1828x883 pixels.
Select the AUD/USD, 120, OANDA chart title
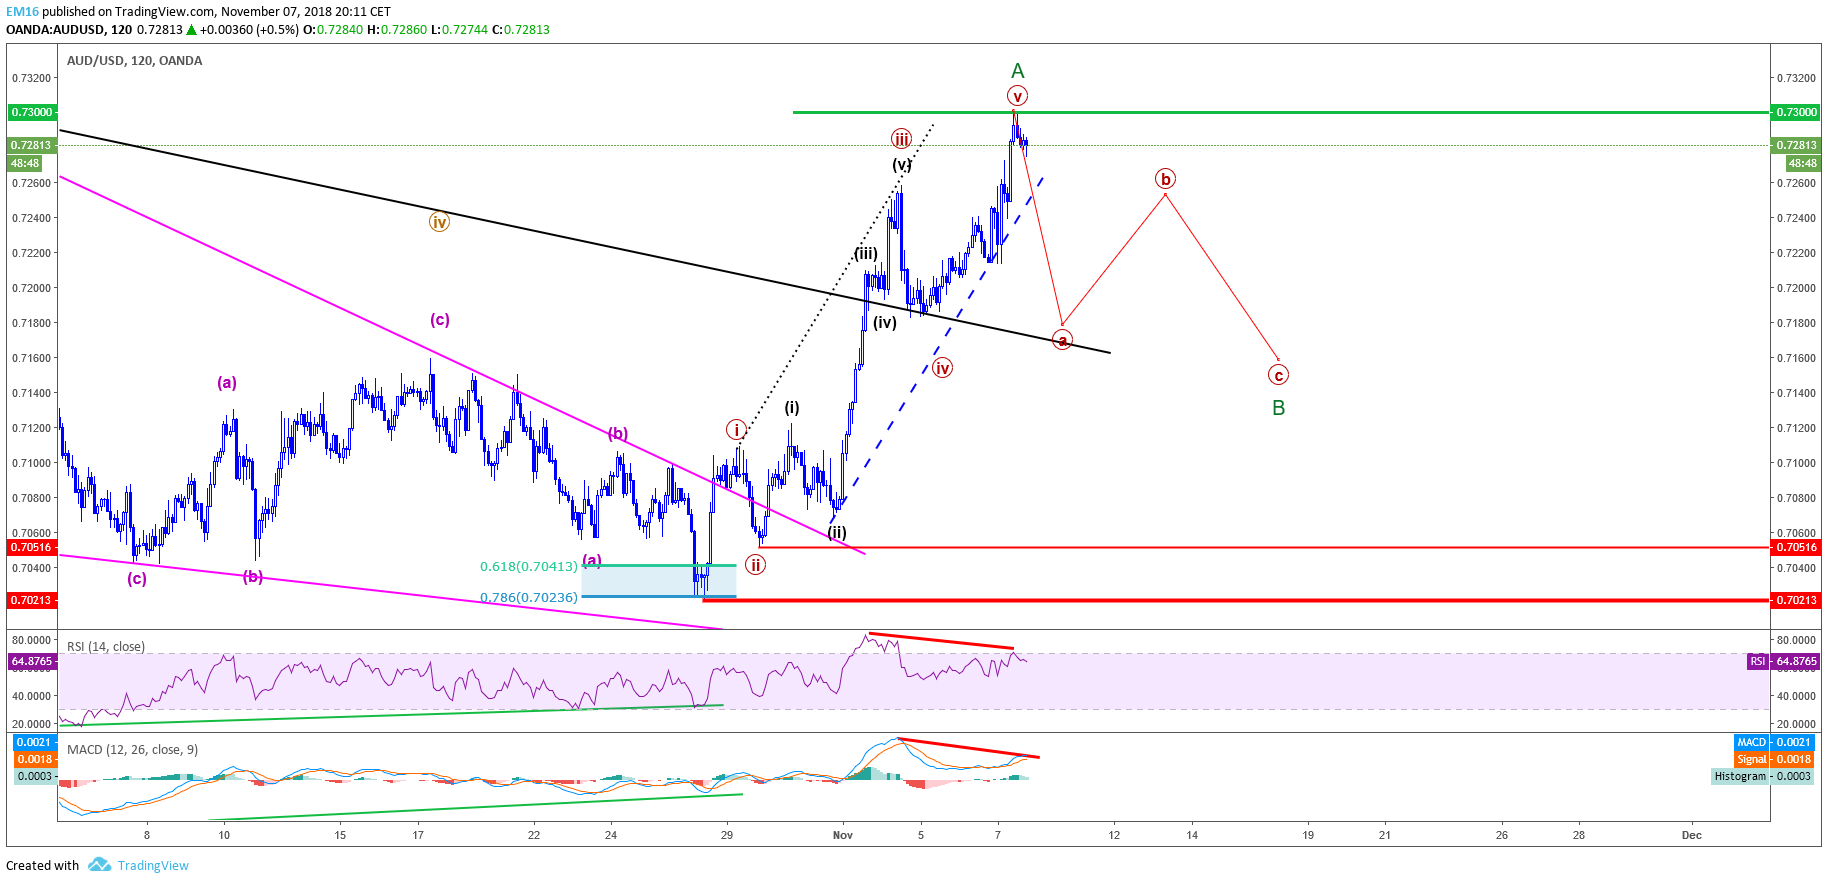point(134,60)
